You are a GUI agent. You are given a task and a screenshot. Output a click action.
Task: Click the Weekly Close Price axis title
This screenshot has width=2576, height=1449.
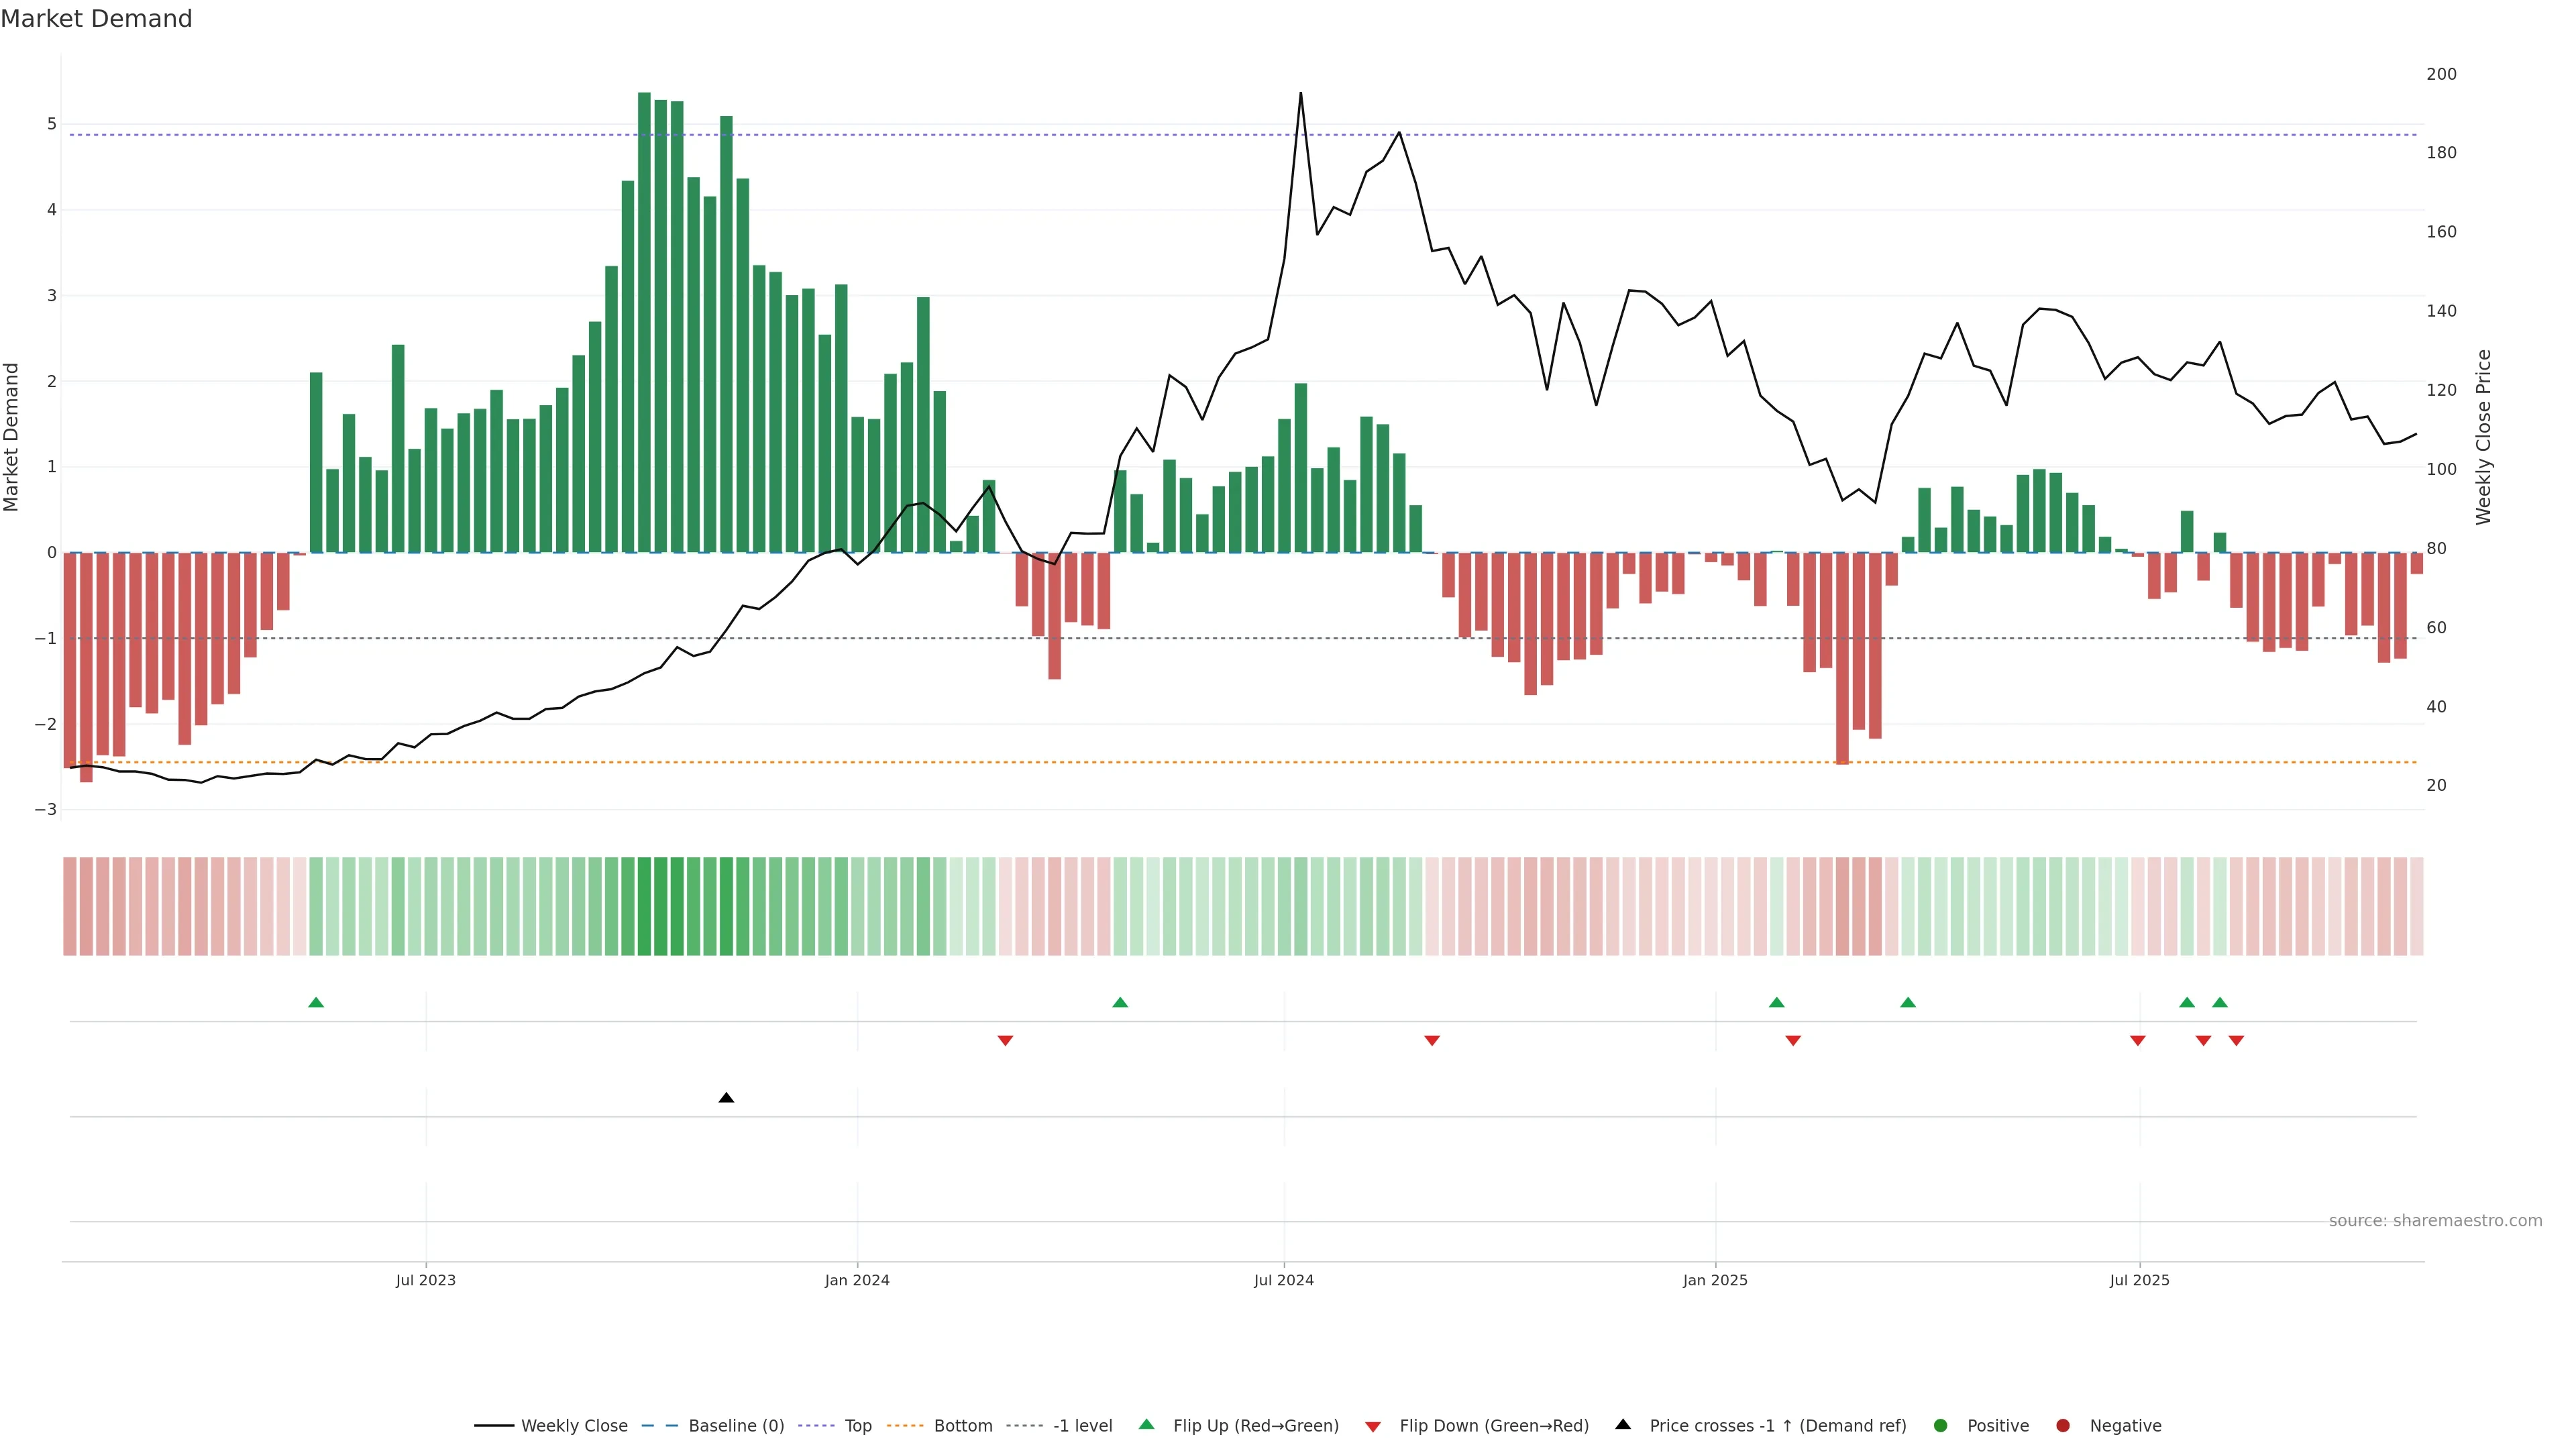coord(2483,437)
